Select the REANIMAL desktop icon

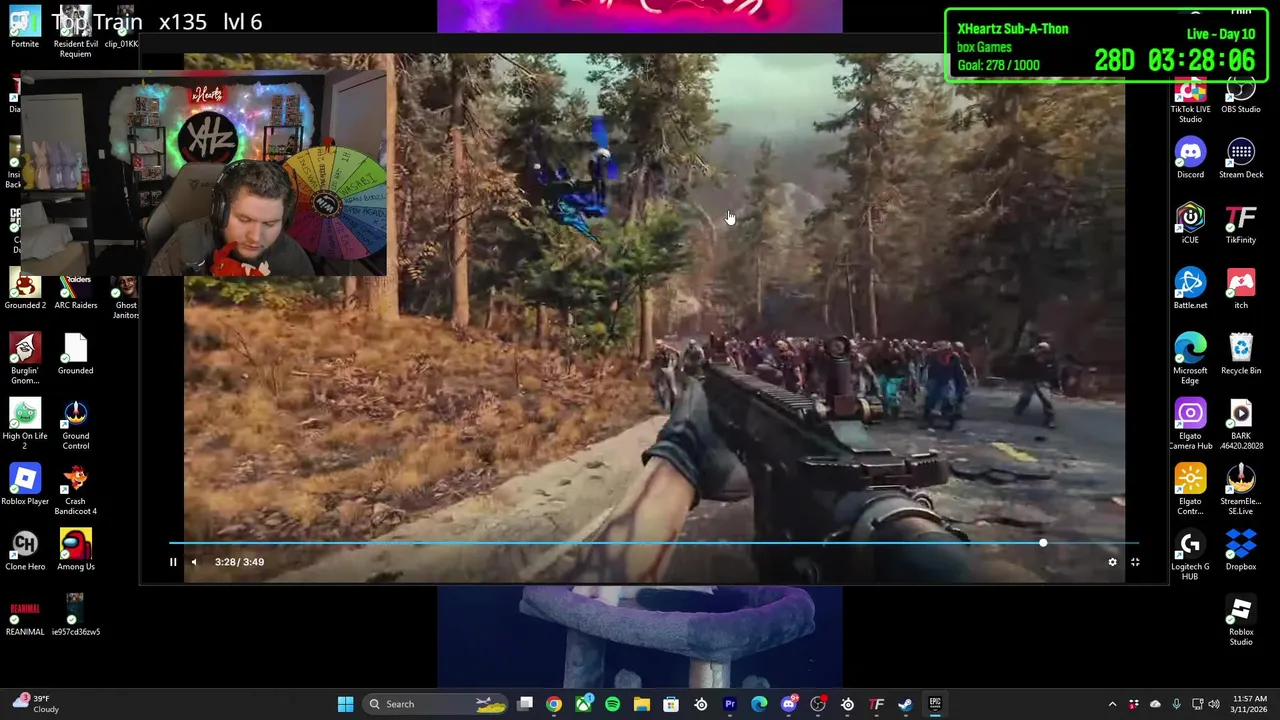[25, 617]
